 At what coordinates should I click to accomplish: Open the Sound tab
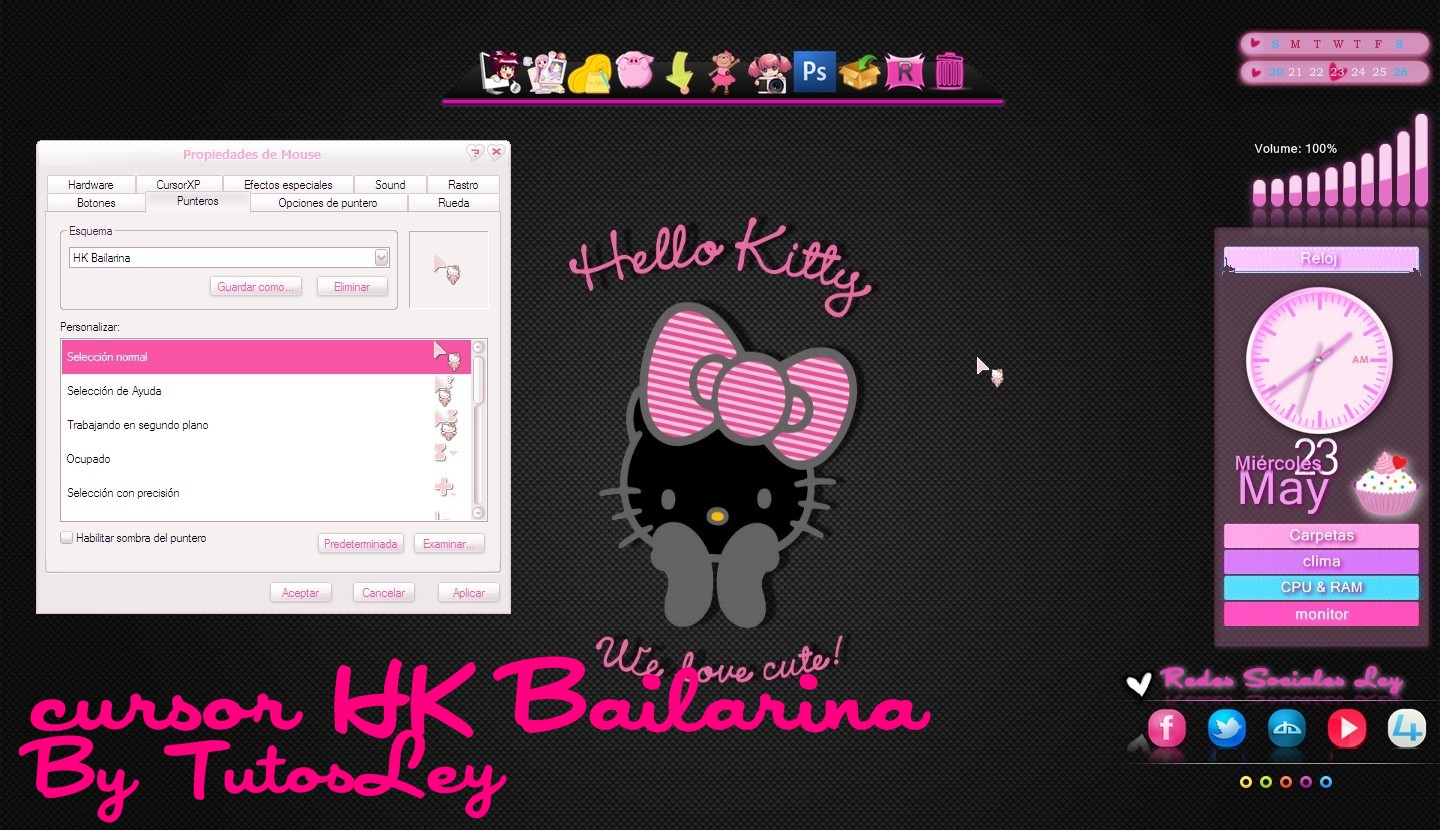pos(390,185)
